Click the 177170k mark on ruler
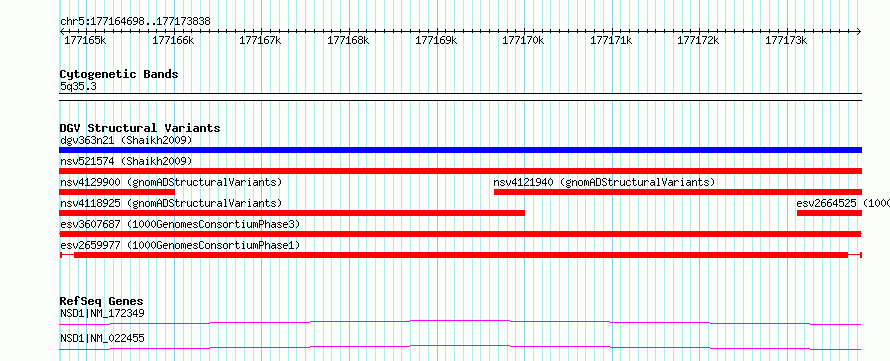The width and height of the screenshot is (890, 361). (524, 41)
